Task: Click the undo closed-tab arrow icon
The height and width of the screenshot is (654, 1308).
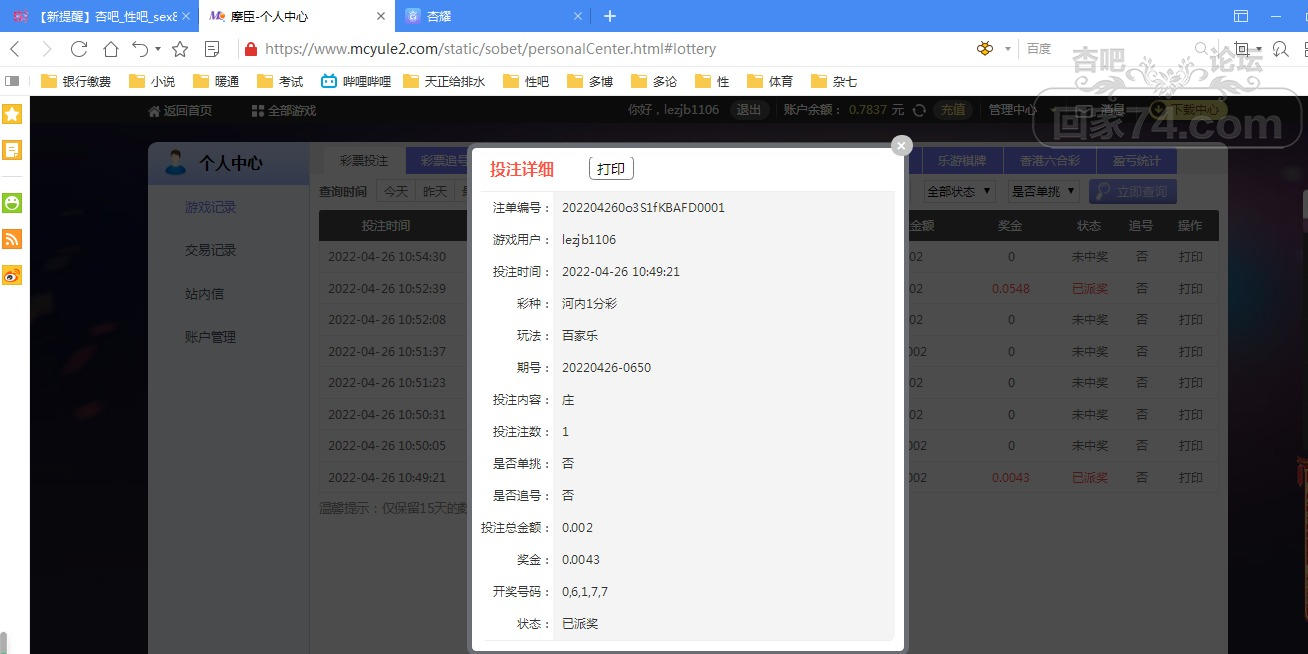Action: [x=140, y=49]
